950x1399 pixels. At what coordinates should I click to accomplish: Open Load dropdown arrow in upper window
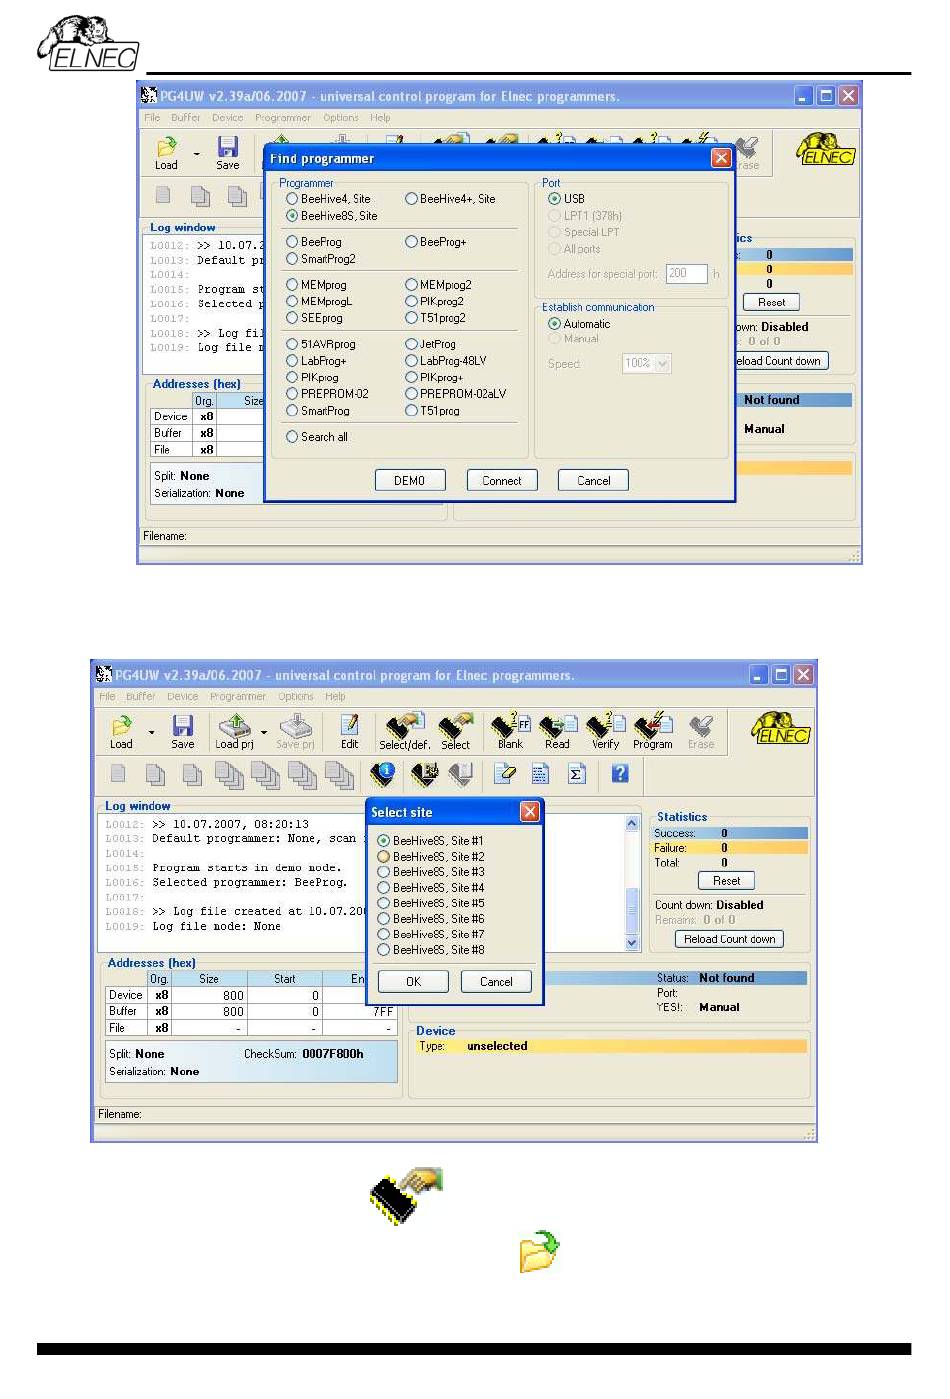tap(196, 154)
